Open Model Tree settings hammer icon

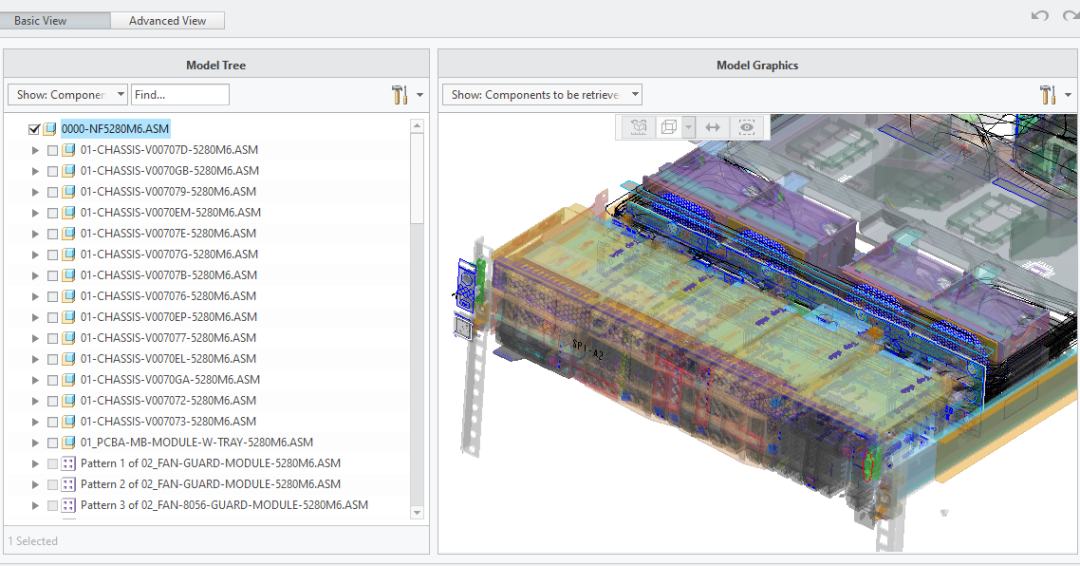pyautogui.click(x=400, y=95)
